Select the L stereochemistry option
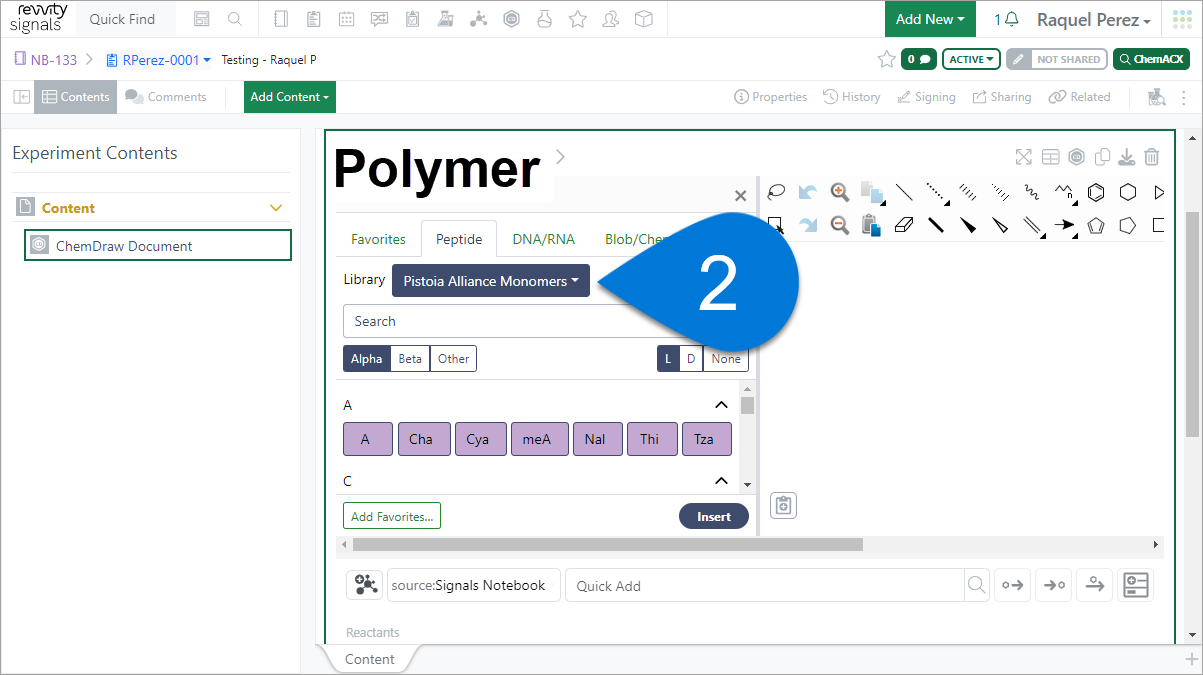1203x675 pixels. coord(668,359)
